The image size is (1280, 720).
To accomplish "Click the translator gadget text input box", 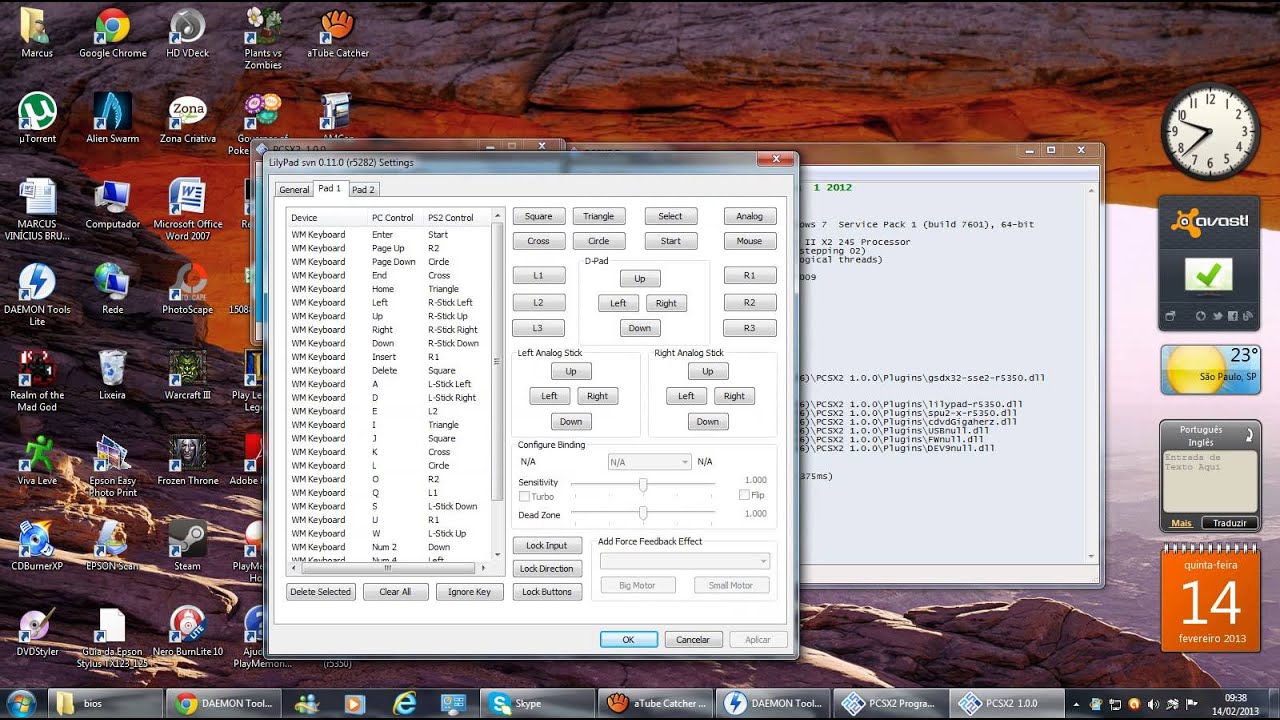I will pyautogui.click(x=1210, y=482).
